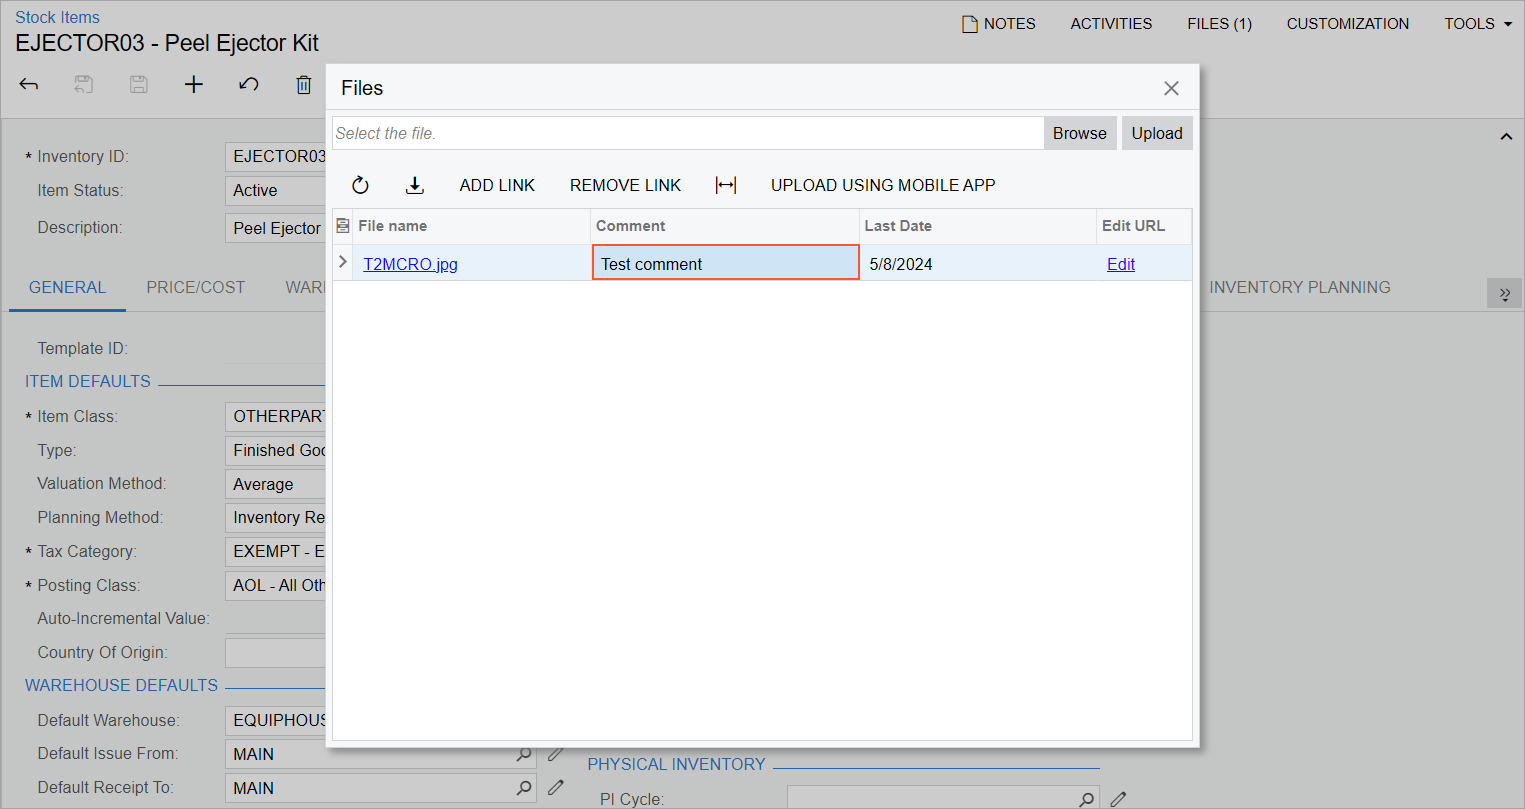This screenshot has width=1525, height=809.
Task: Show more tabs with double chevron
Action: (1504, 294)
